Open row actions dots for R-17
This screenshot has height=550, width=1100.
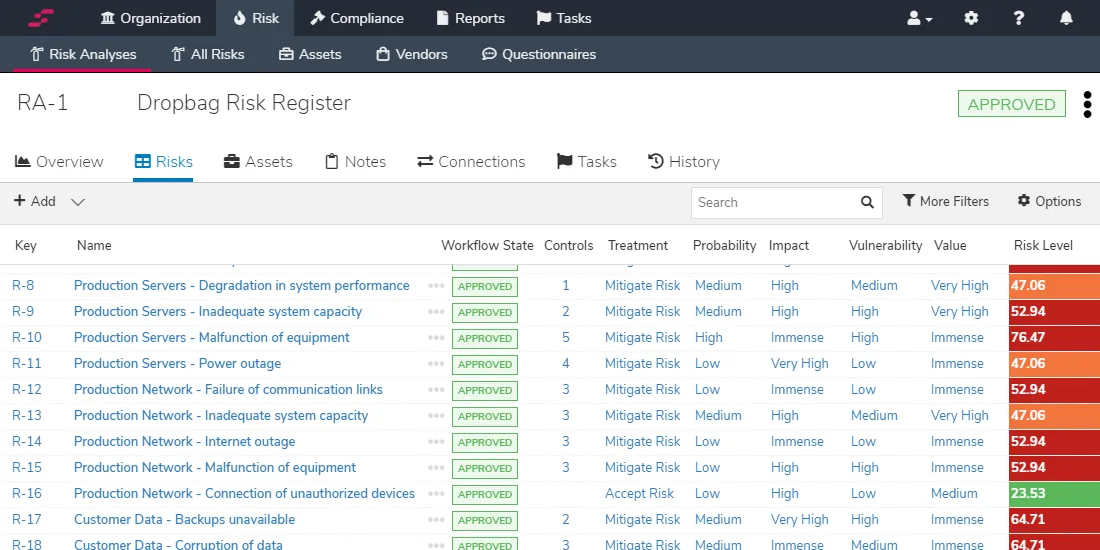(436, 519)
